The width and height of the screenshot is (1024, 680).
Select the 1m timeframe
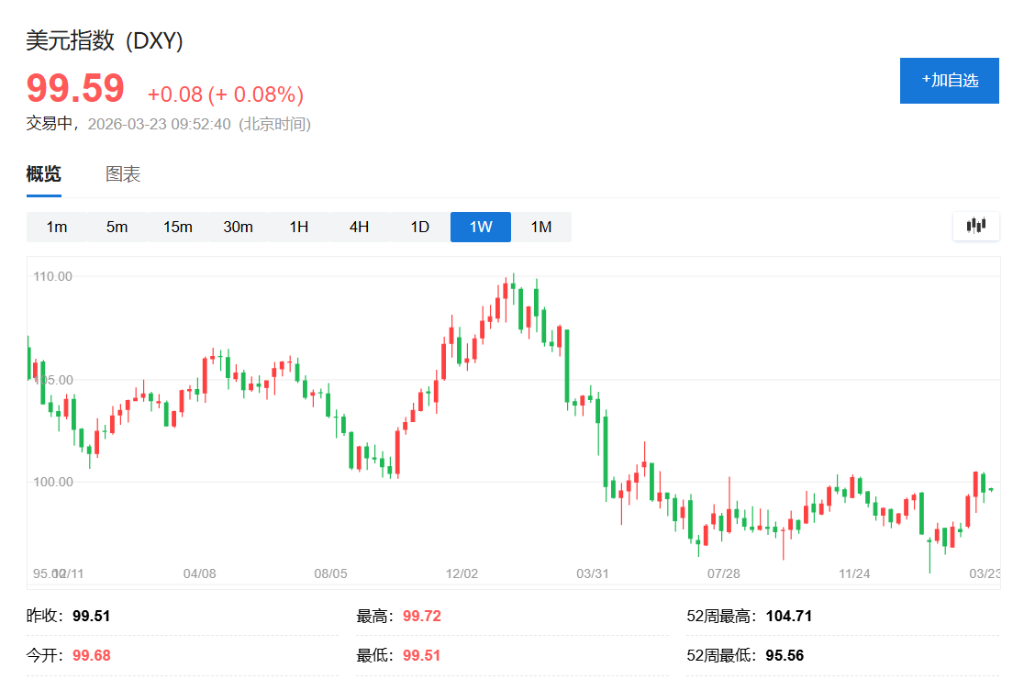[57, 227]
